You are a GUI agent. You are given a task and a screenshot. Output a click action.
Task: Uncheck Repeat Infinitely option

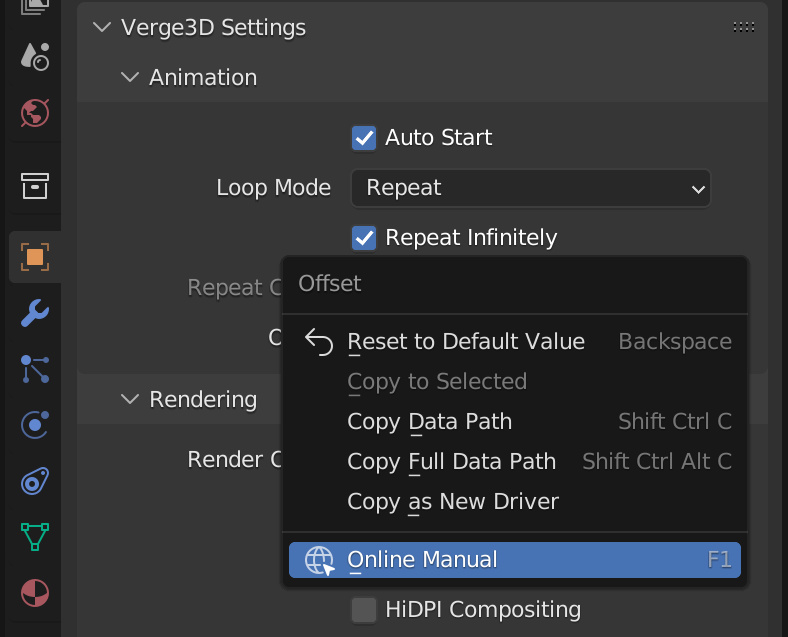[364, 238]
